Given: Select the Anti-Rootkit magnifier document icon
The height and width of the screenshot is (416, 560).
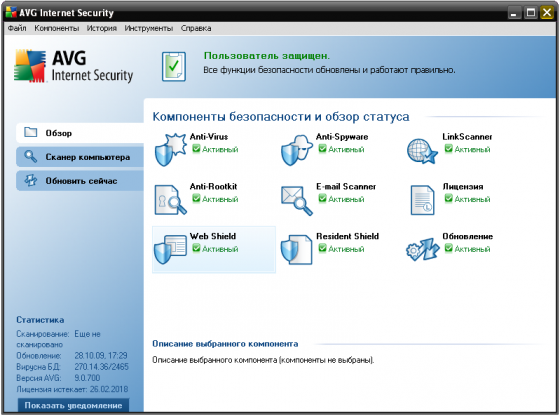Looking at the screenshot, I should click(170, 200).
